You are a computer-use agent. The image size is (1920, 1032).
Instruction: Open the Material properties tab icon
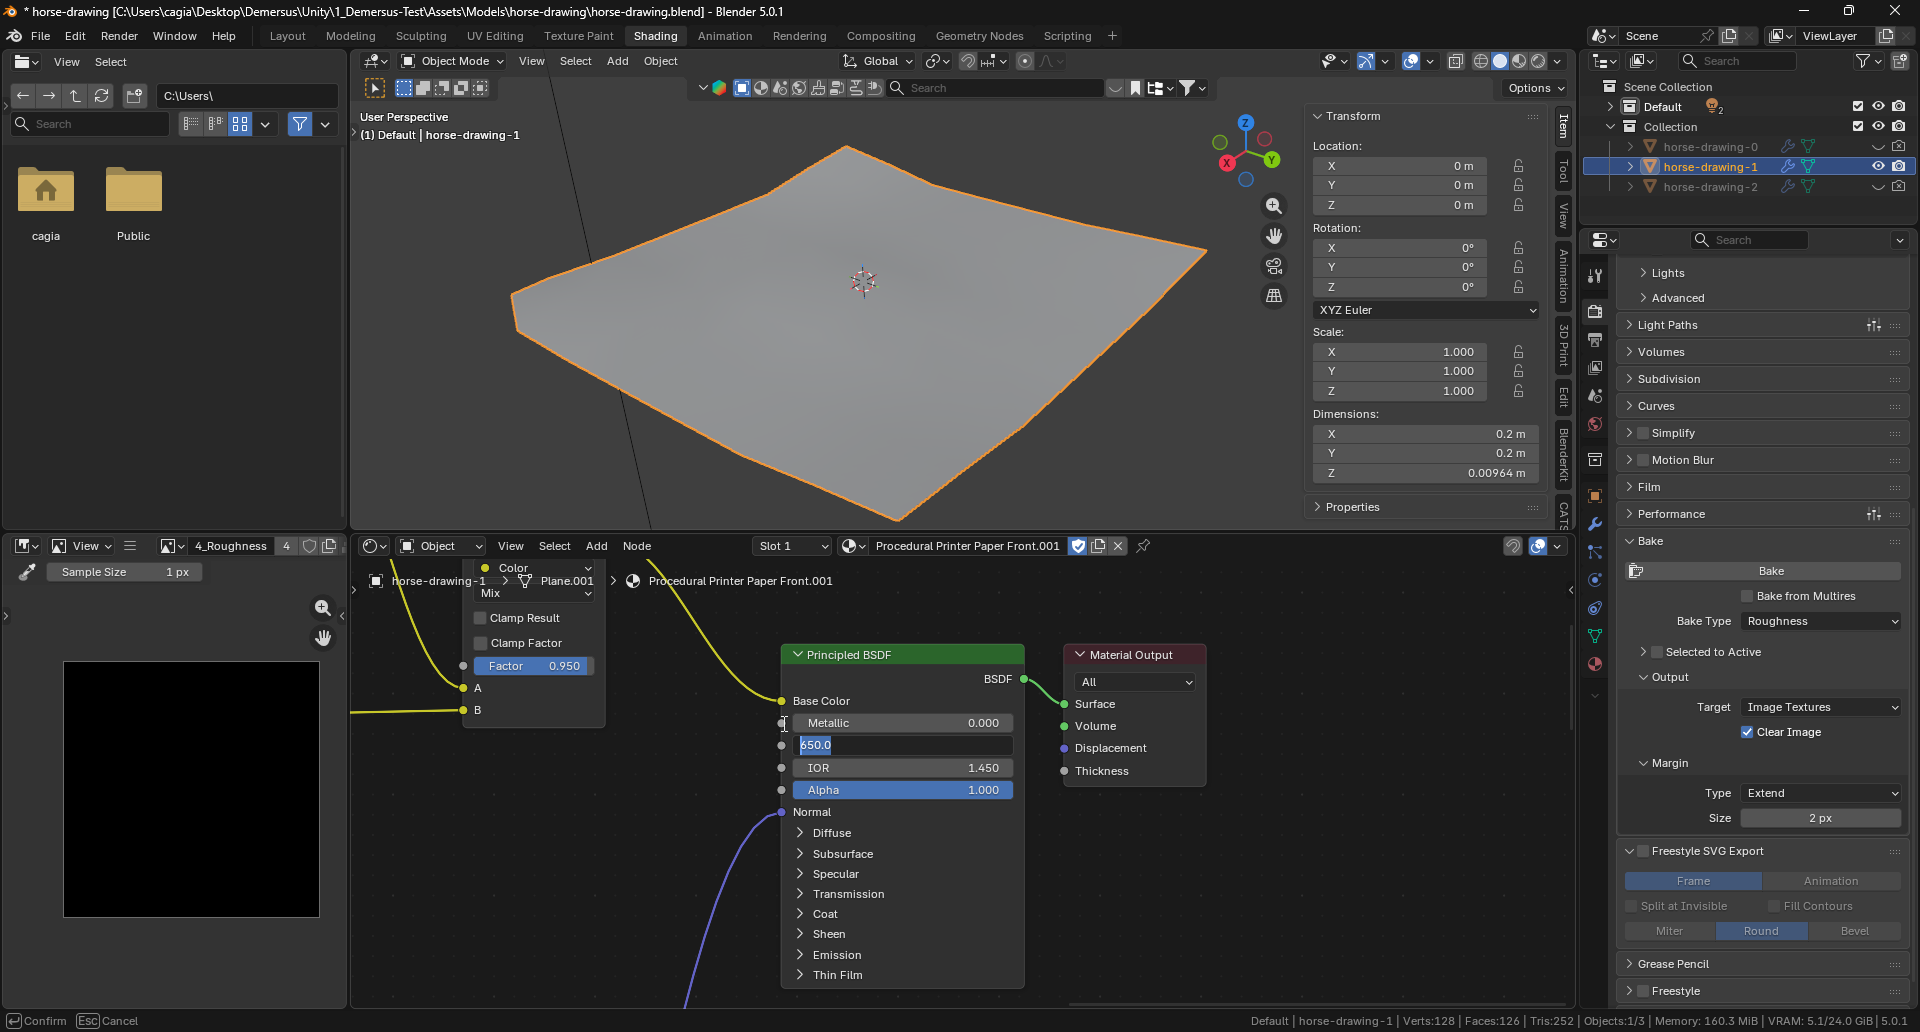[x=1595, y=664]
